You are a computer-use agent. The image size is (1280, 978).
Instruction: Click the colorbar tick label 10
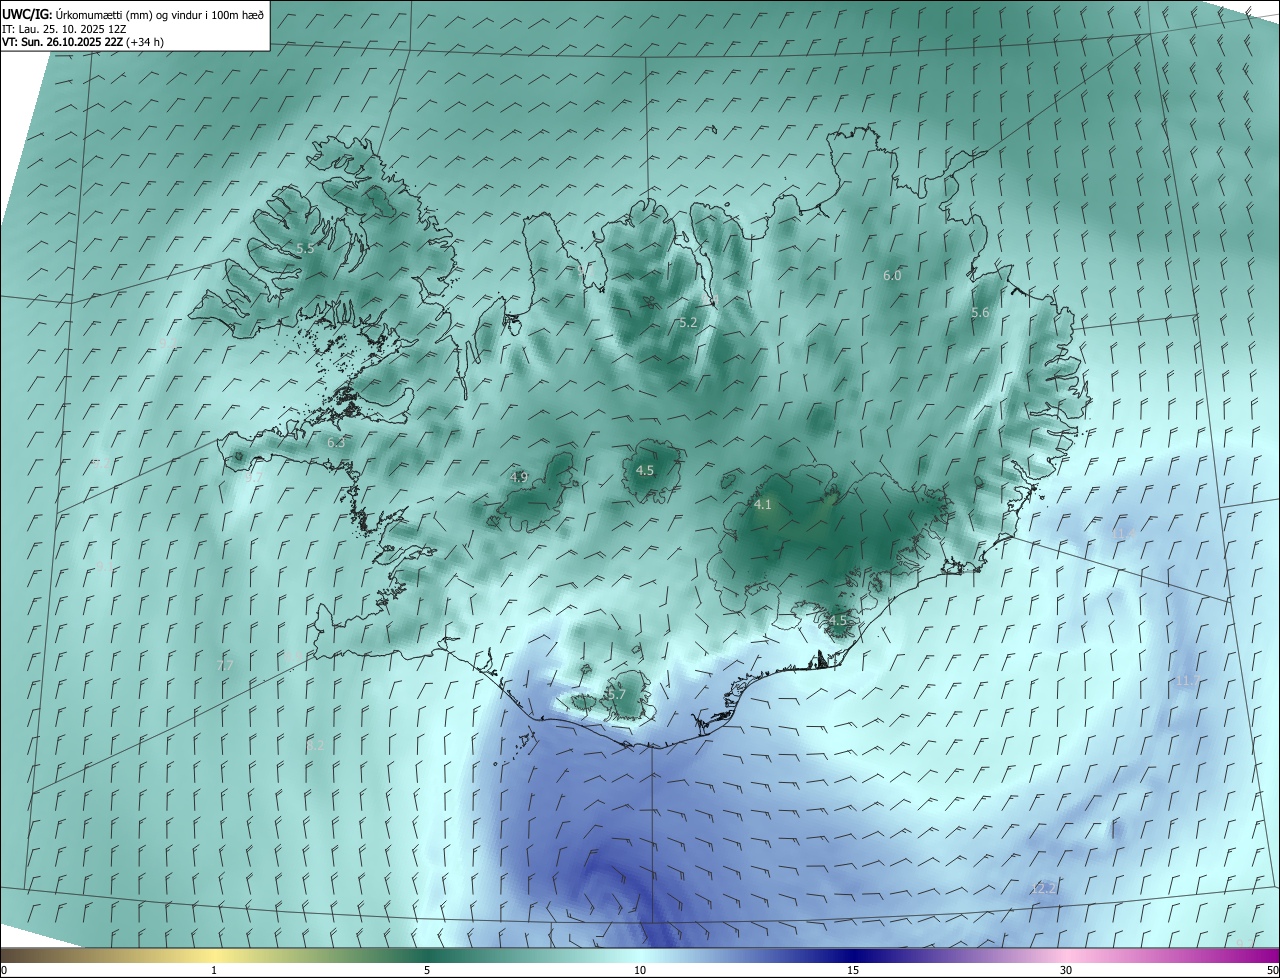[x=640, y=971]
